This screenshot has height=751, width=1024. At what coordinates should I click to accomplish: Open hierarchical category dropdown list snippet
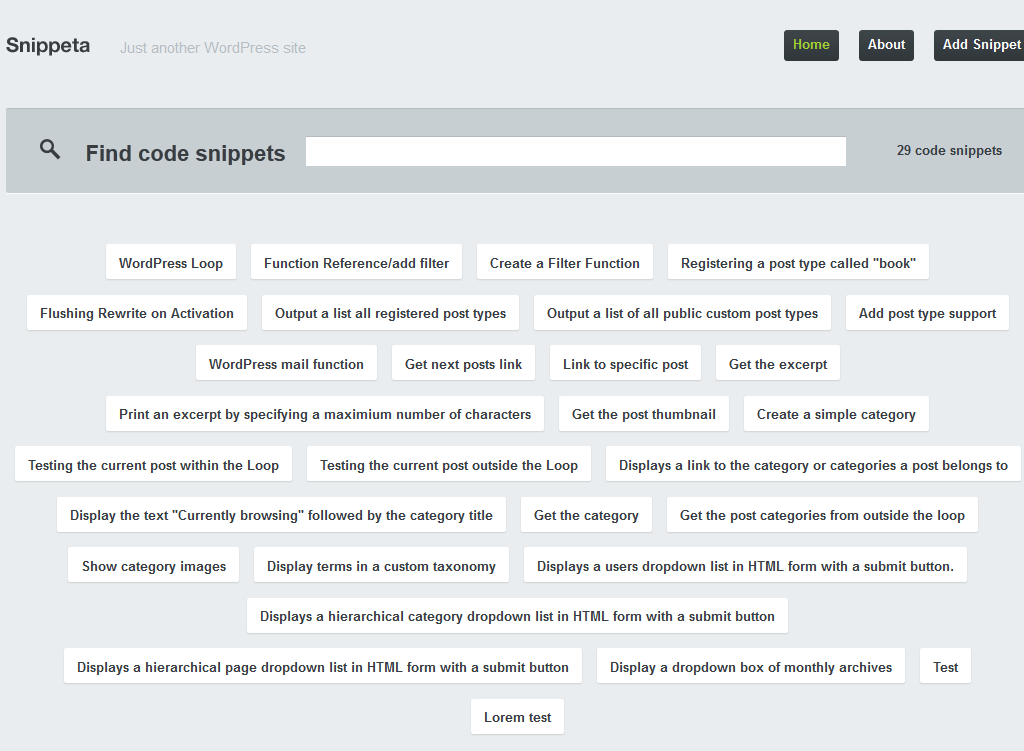point(517,616)
